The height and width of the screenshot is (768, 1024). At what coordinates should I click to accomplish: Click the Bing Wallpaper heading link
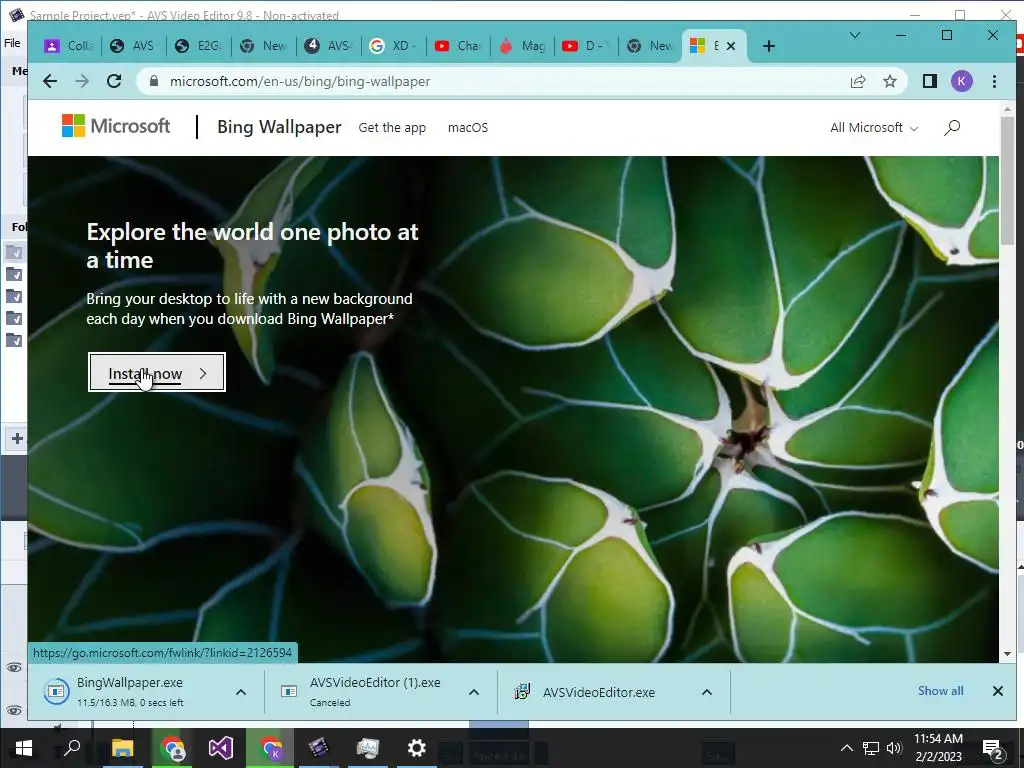(279, 127)
